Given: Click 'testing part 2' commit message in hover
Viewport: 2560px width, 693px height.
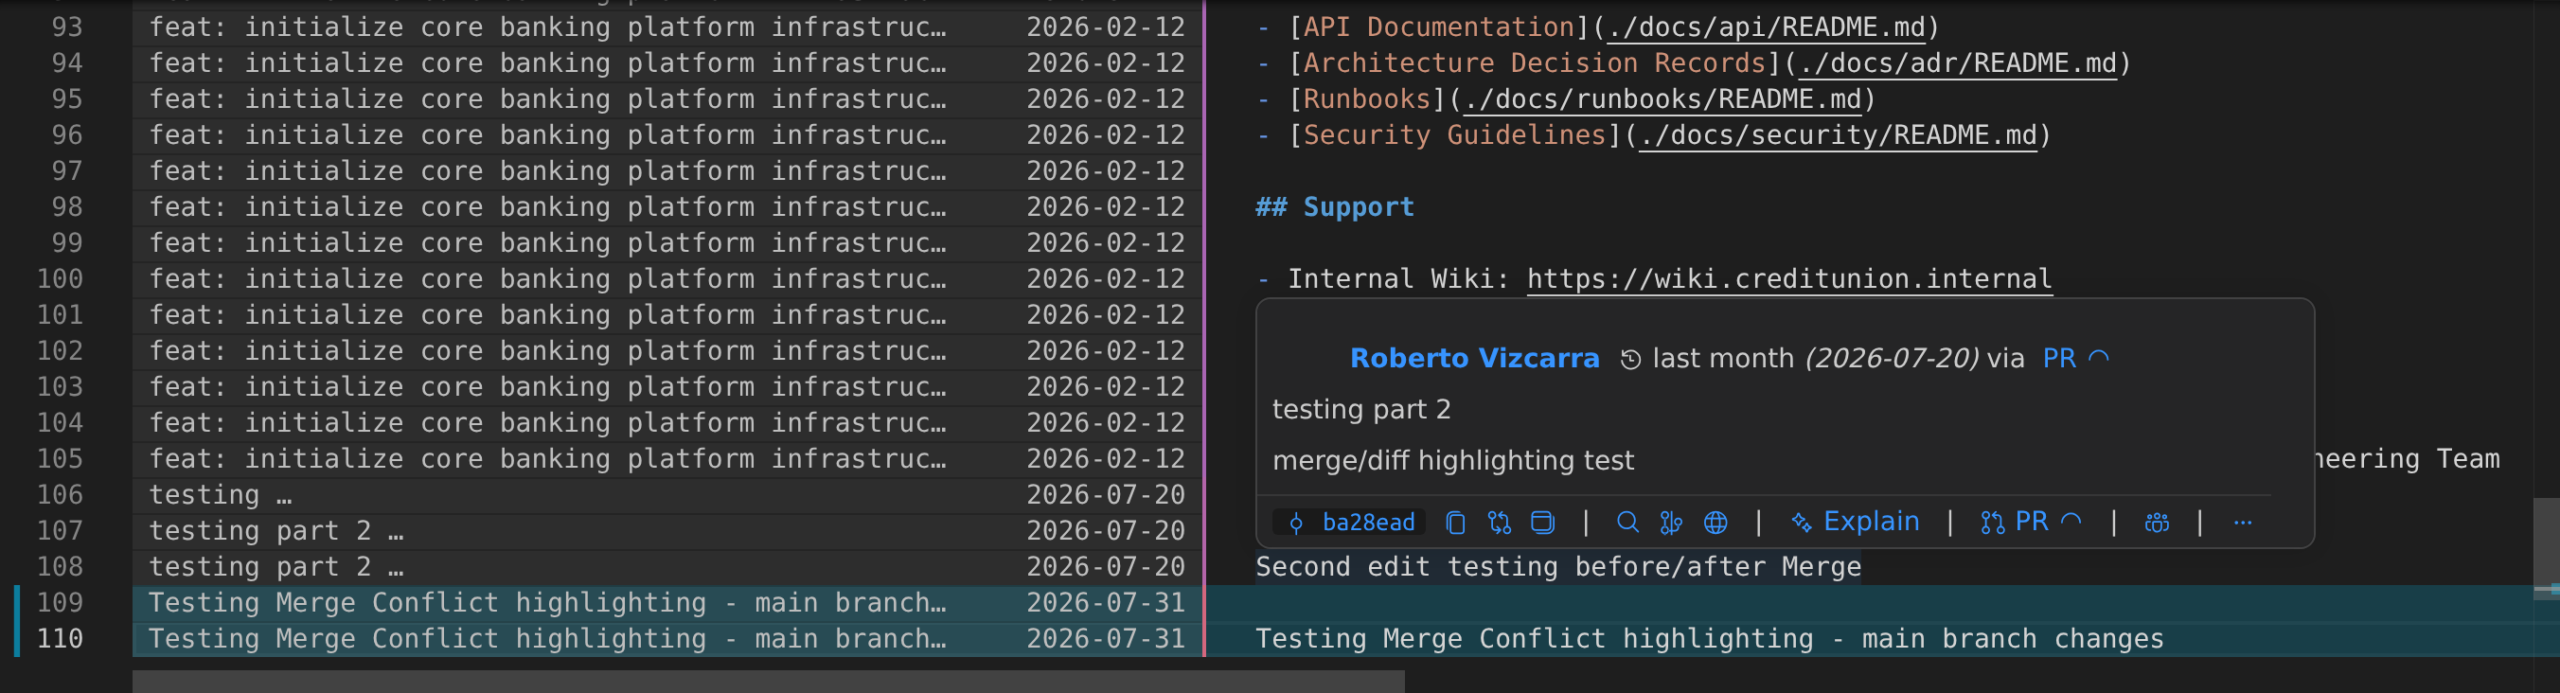Looking at the screenshot, I should coord(1361,409).
